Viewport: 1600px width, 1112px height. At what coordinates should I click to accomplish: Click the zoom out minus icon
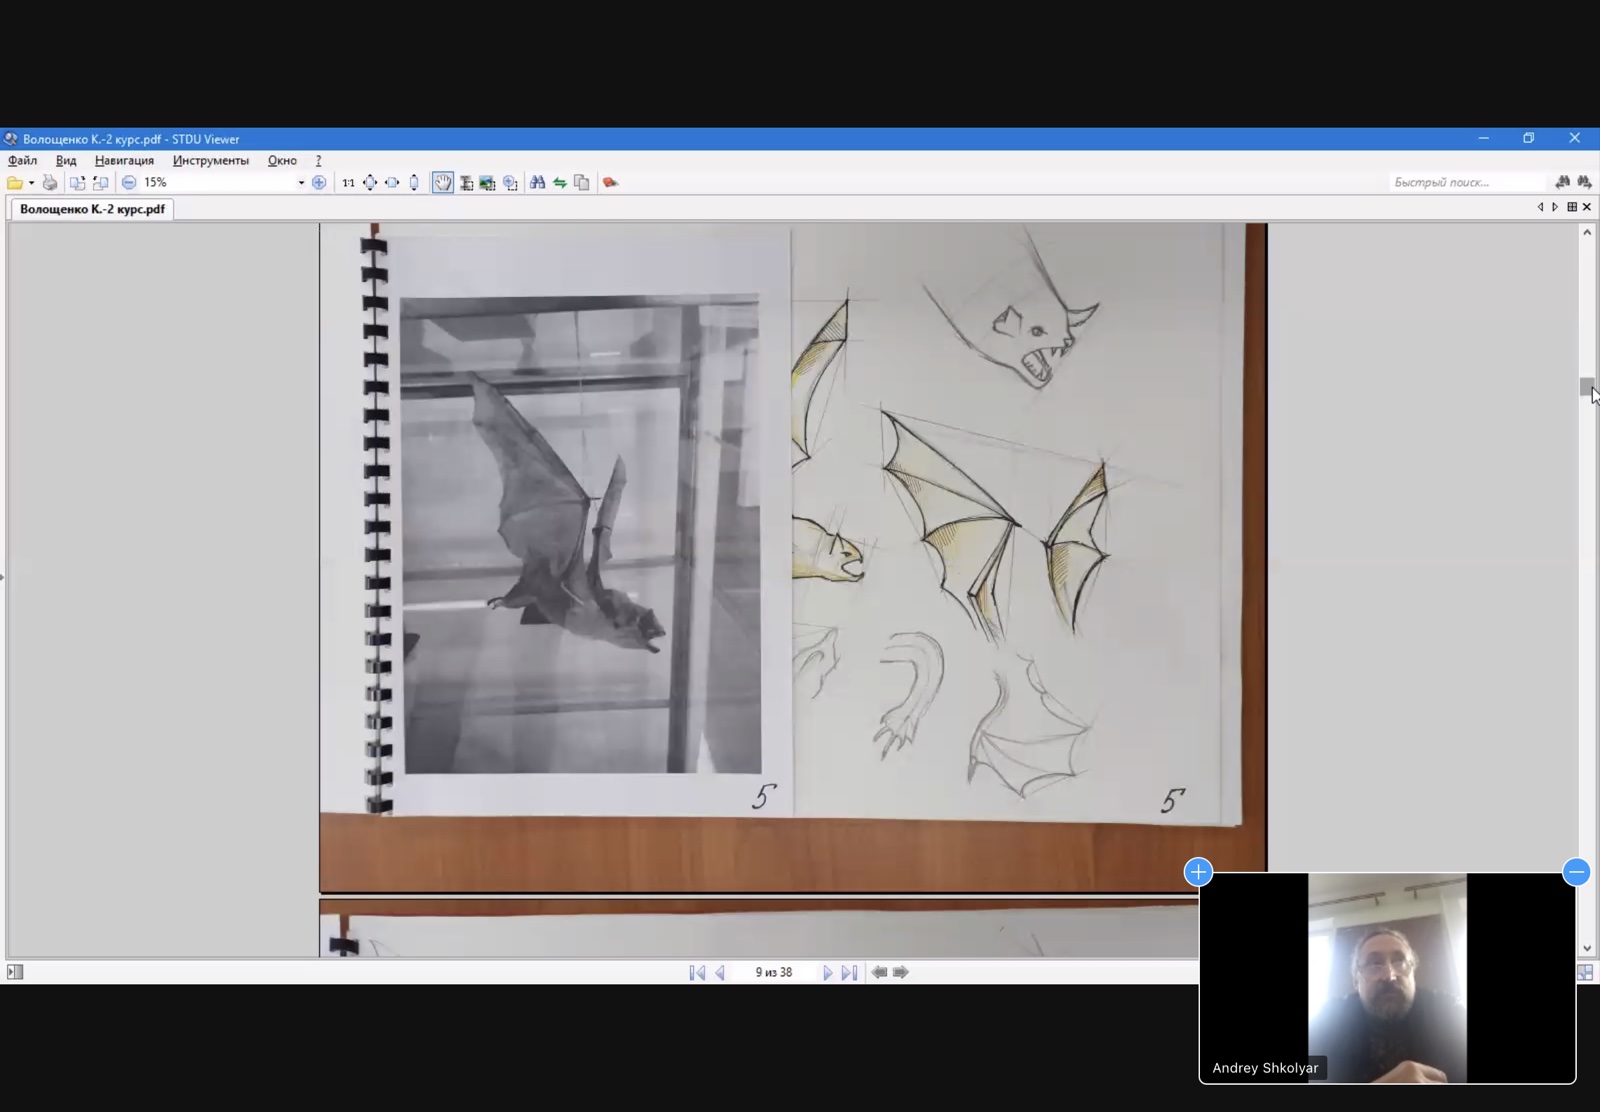click(129, 183)
